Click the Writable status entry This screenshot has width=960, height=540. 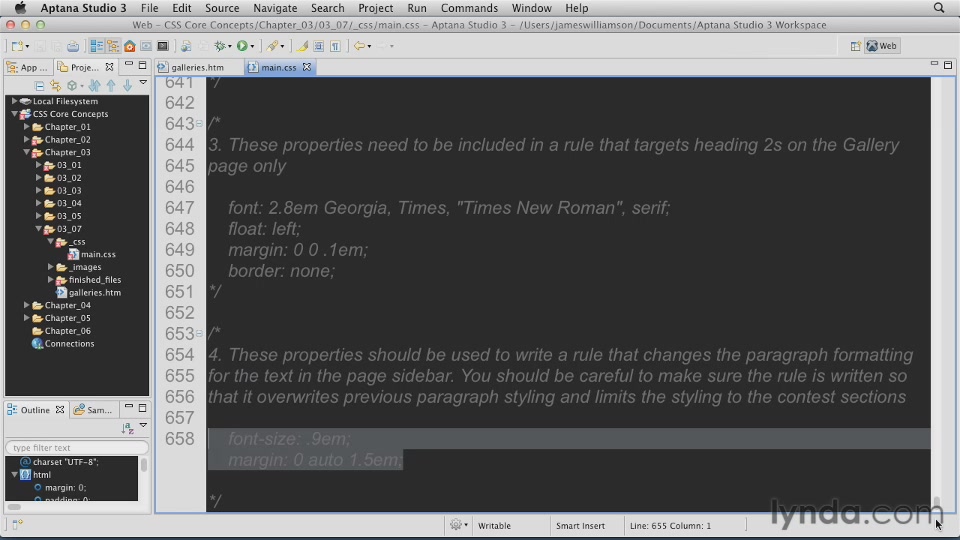(494, 525)
